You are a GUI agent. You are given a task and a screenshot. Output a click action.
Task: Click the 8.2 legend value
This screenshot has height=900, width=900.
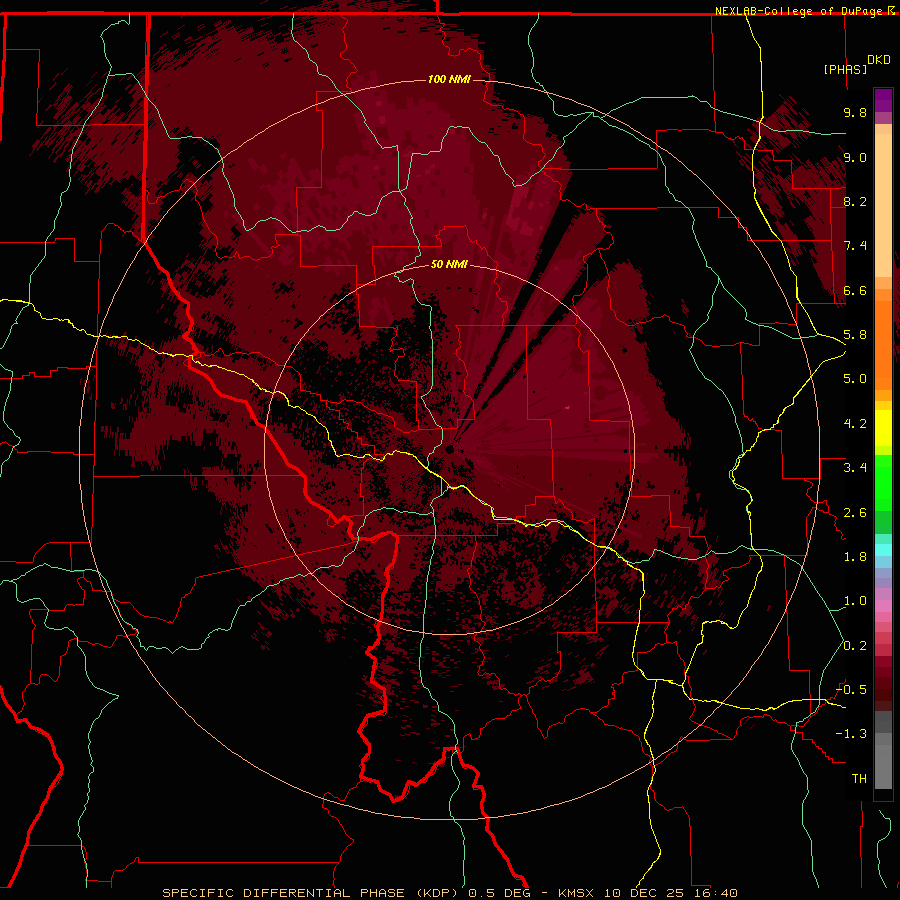[x=855, y=201]
